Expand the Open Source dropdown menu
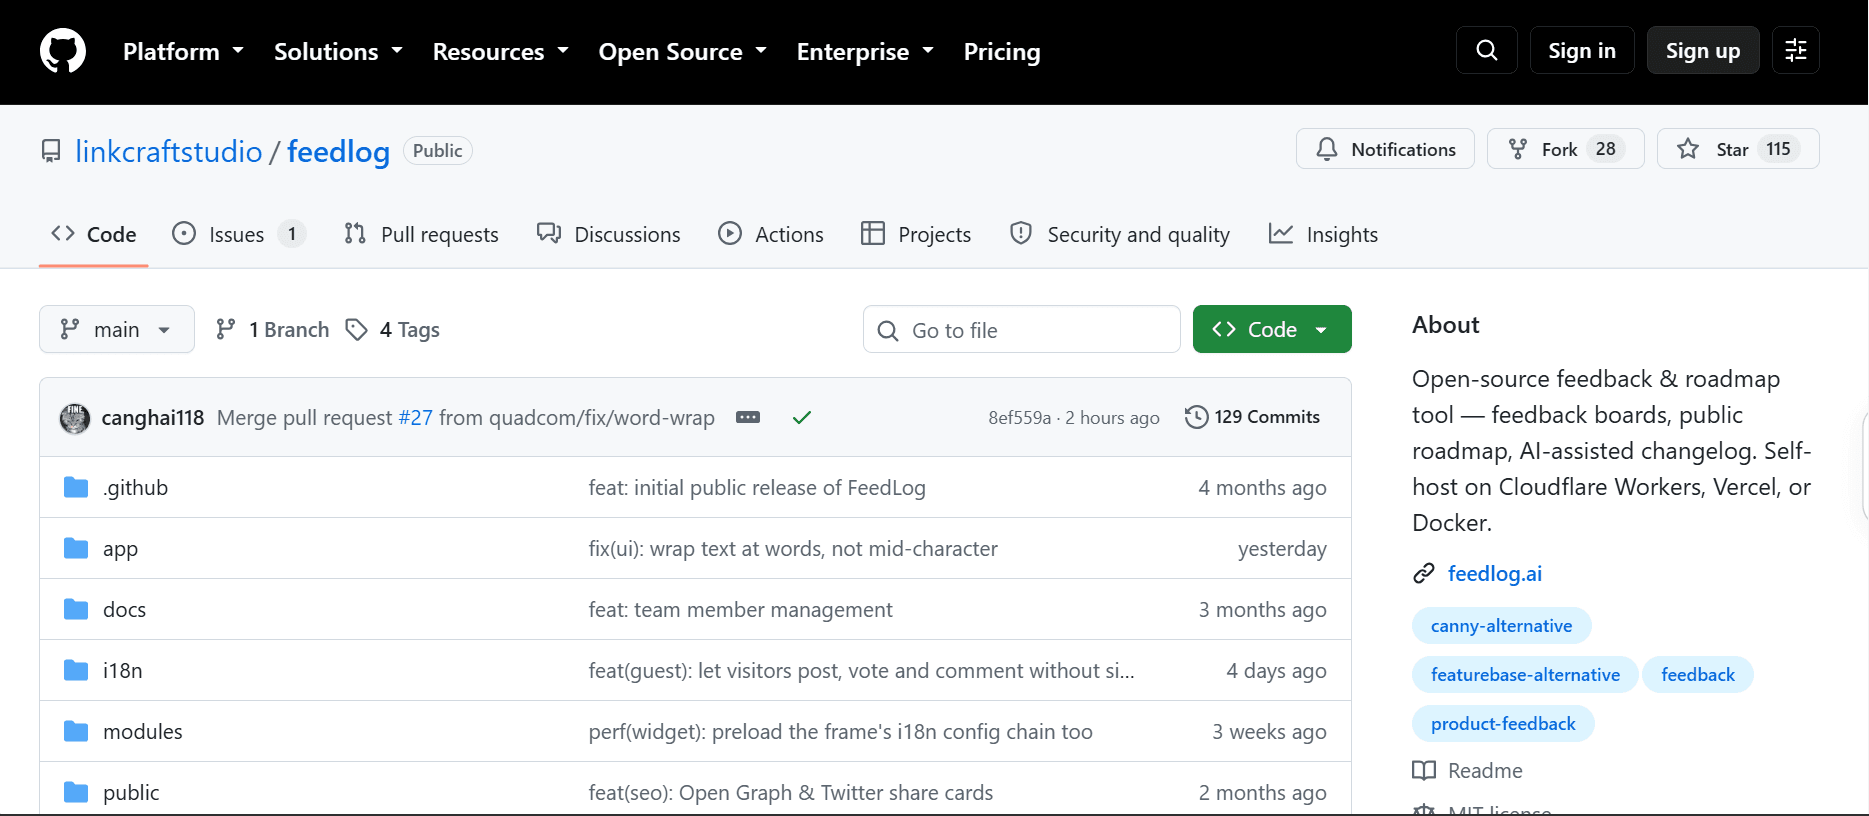 click(682, 51)
